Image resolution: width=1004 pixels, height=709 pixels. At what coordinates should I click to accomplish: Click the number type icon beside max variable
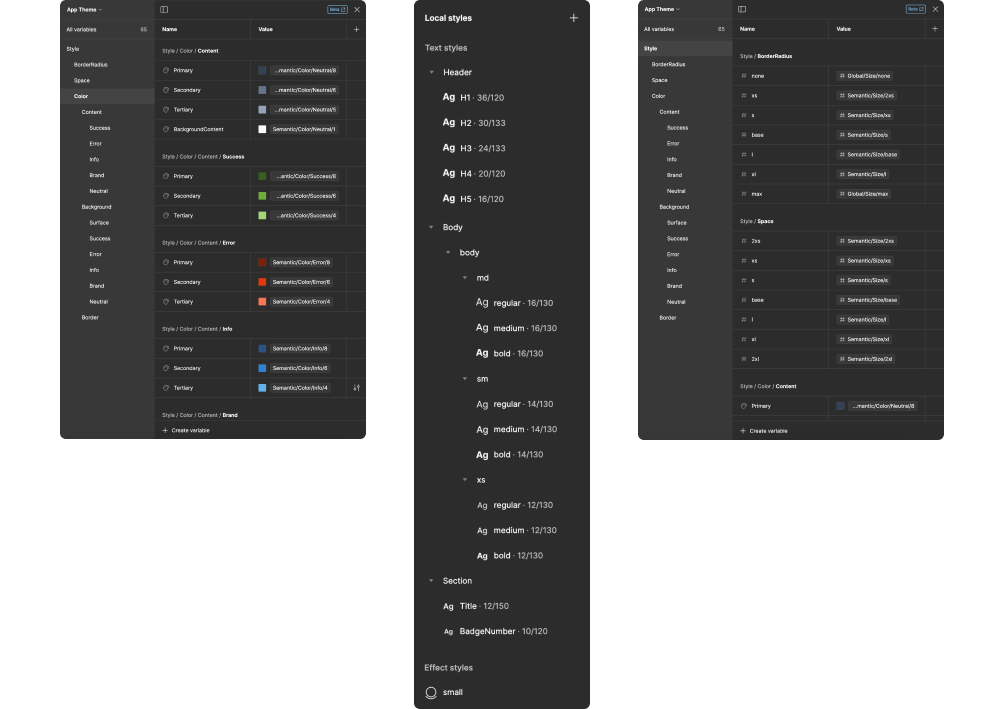(x=744, y=193)
